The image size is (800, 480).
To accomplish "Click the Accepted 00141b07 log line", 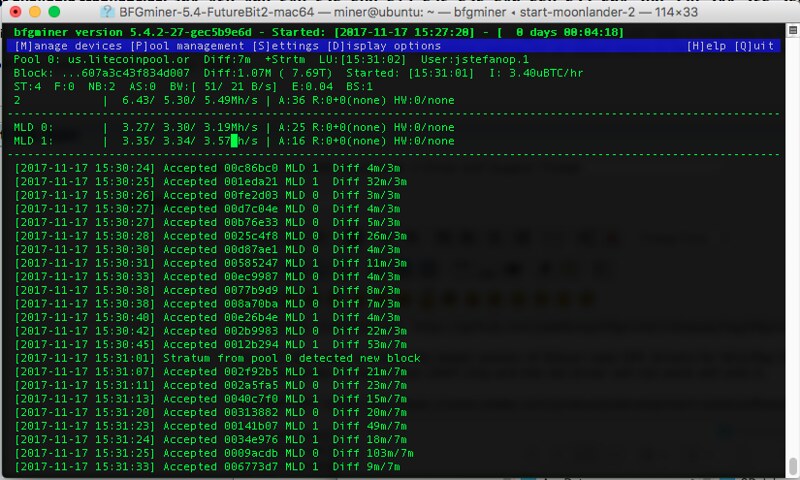I will 210,426.
